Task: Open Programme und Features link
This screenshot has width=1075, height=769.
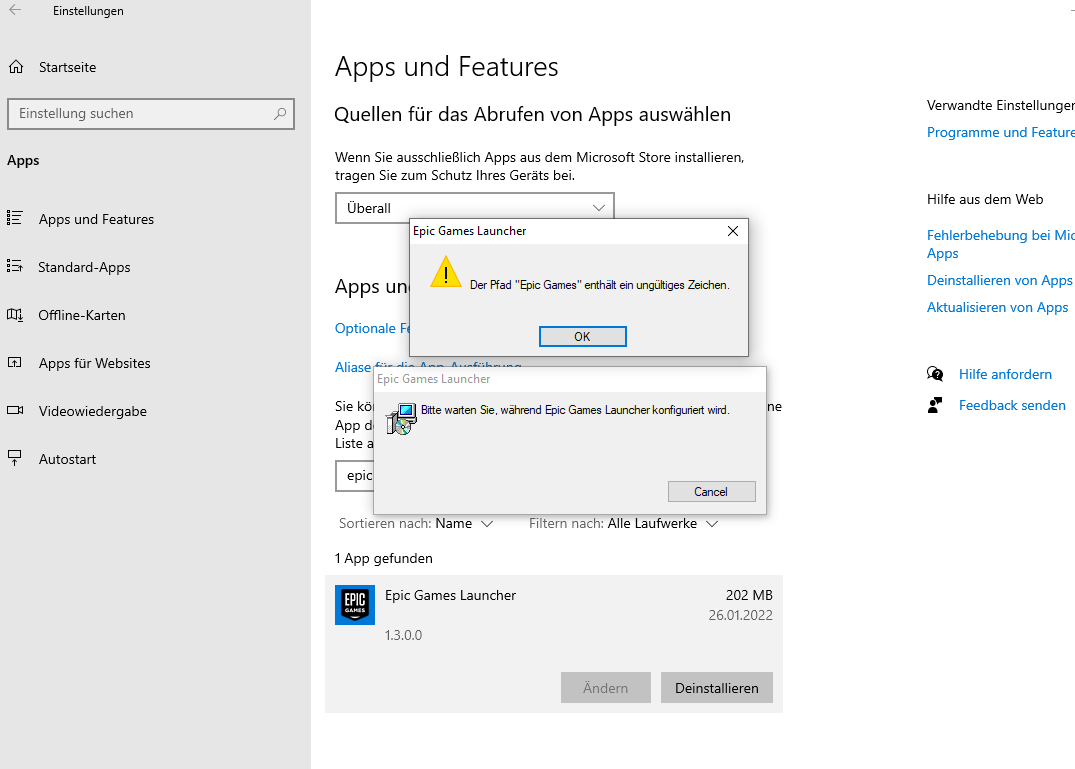Action: (x=1000, y=132)
